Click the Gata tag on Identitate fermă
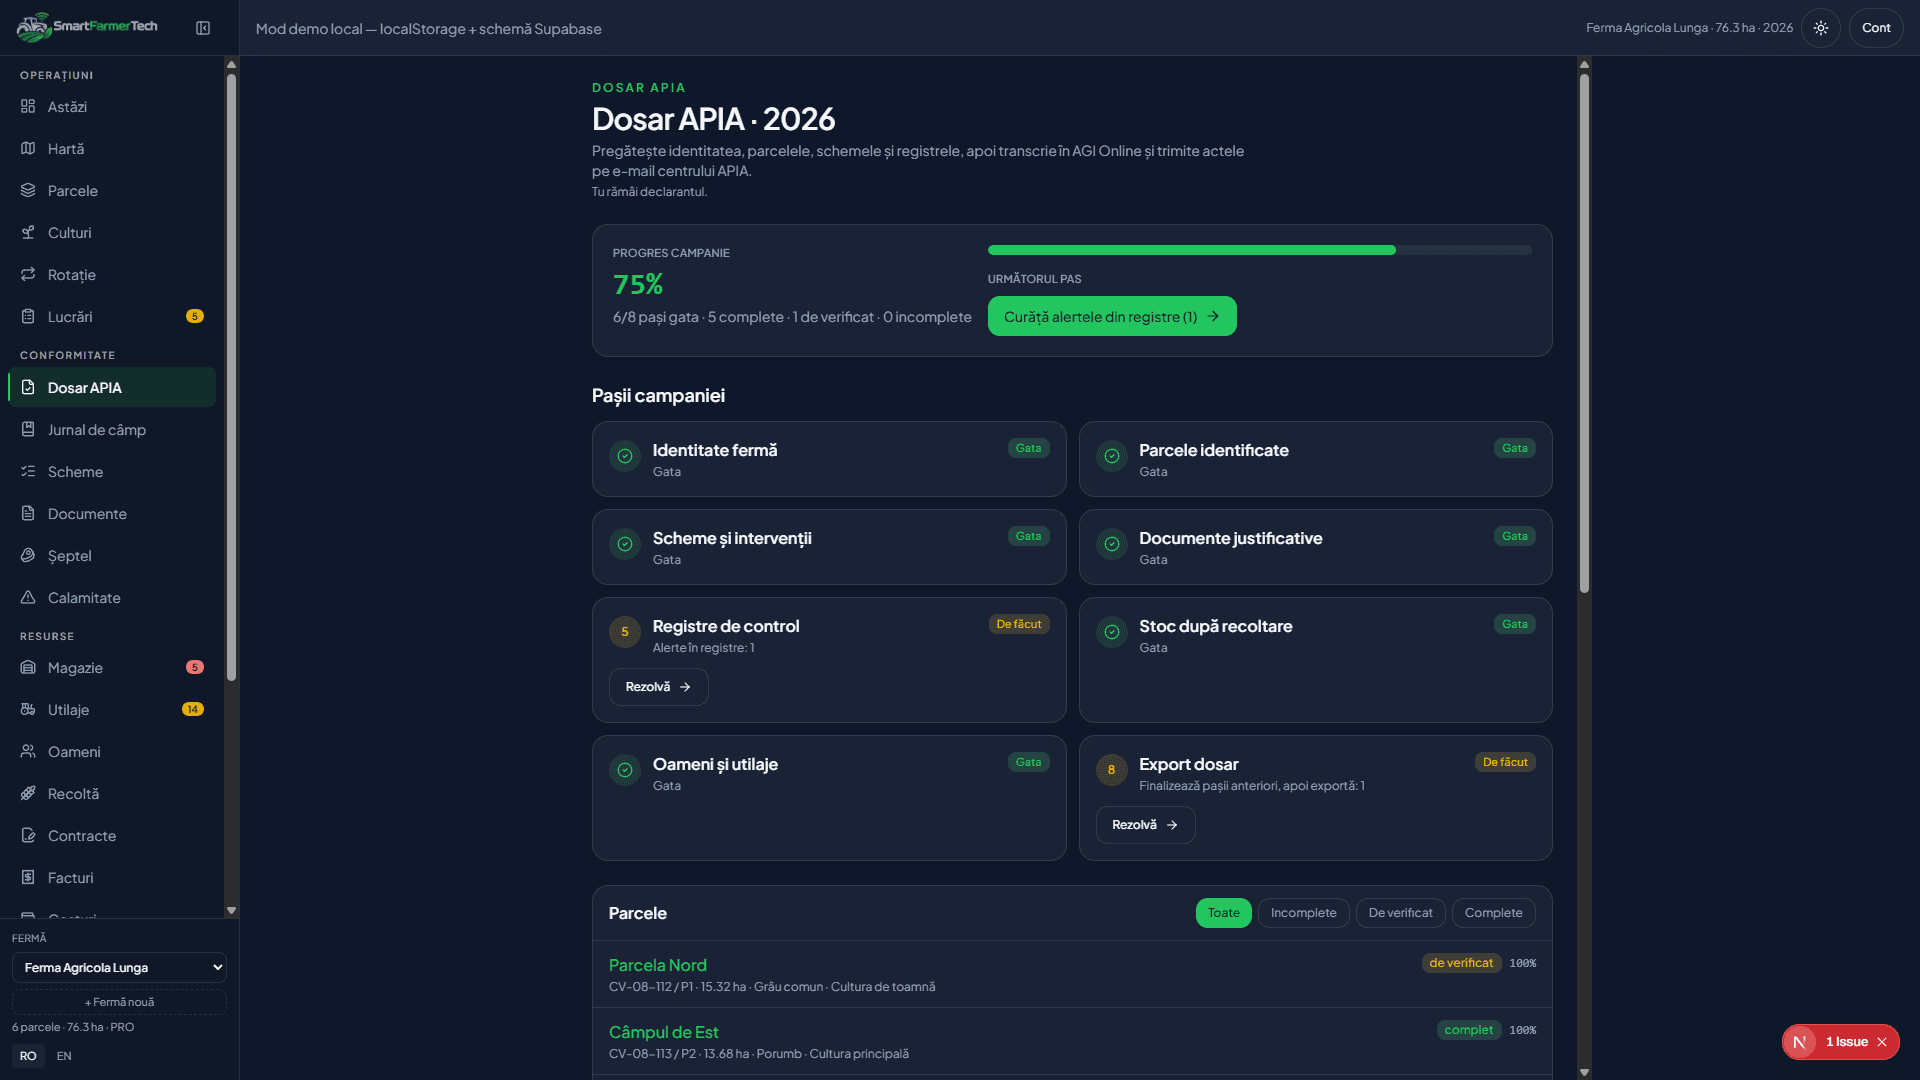Viewport: 1920px width, 1080px height. (1029, 448)
